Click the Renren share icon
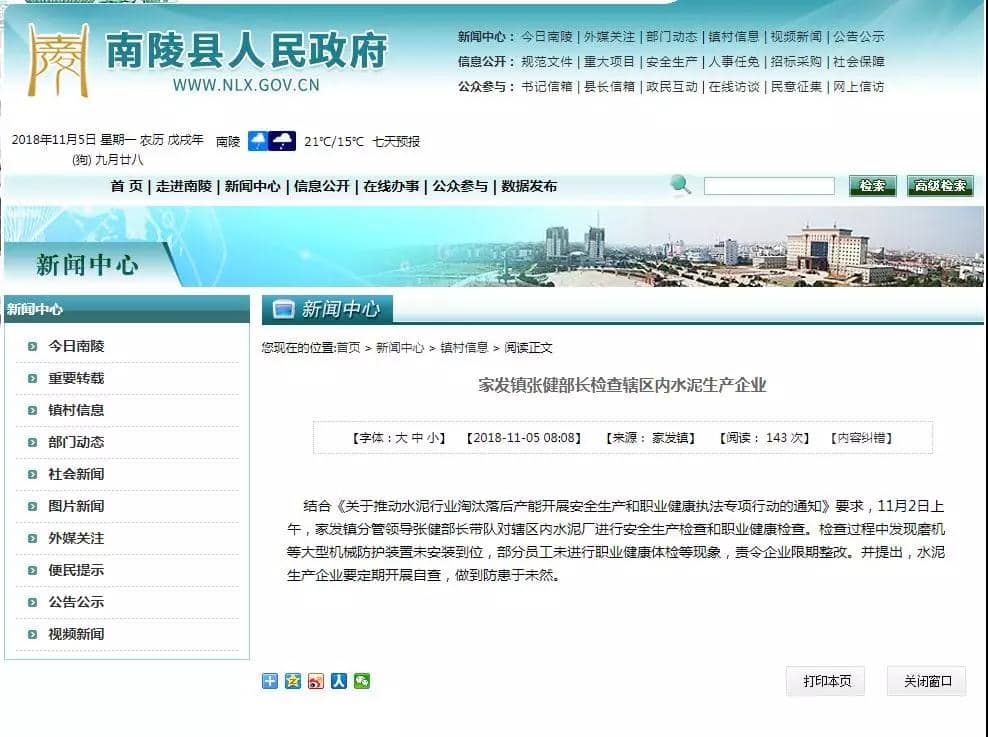988x737 pixels. click(x=339, y=681)
